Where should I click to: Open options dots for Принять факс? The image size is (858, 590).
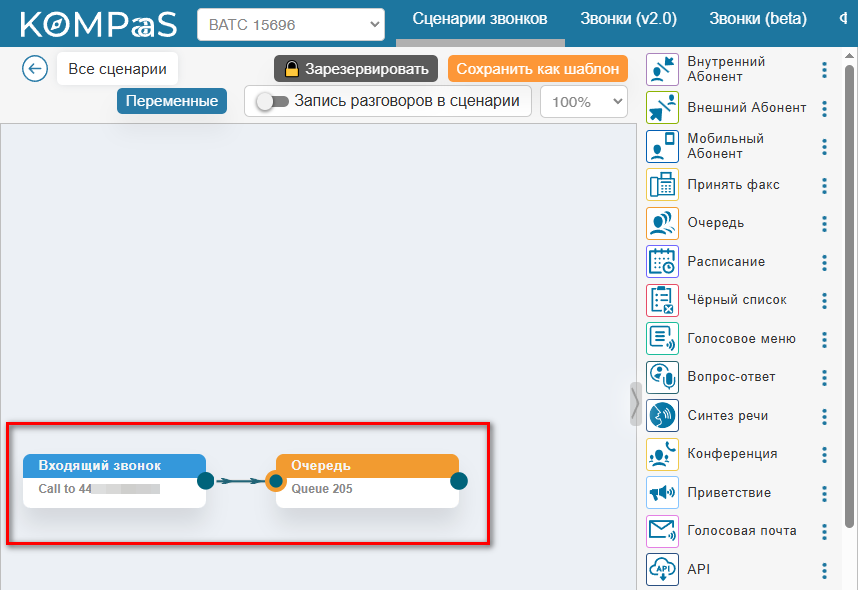[x=824, y=186]
